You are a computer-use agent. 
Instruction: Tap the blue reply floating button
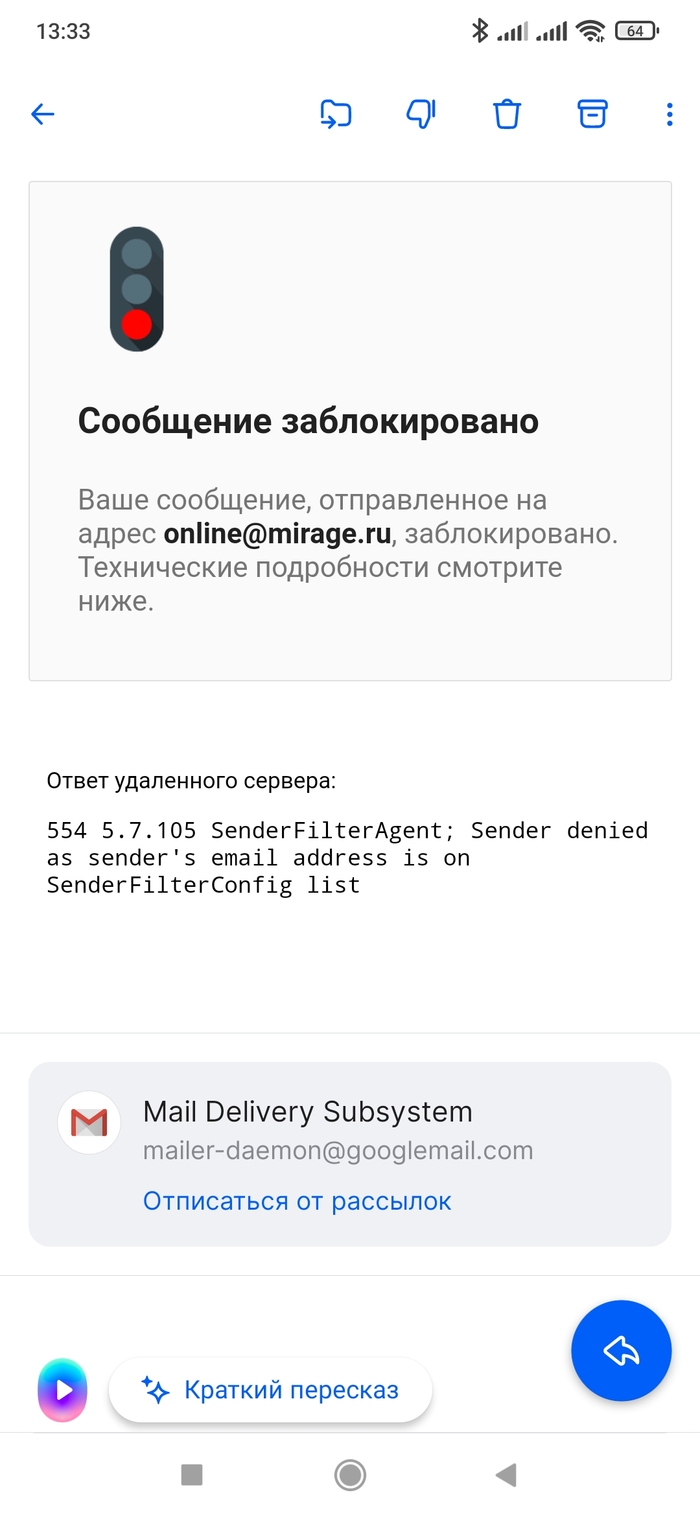pos(620,1351)
